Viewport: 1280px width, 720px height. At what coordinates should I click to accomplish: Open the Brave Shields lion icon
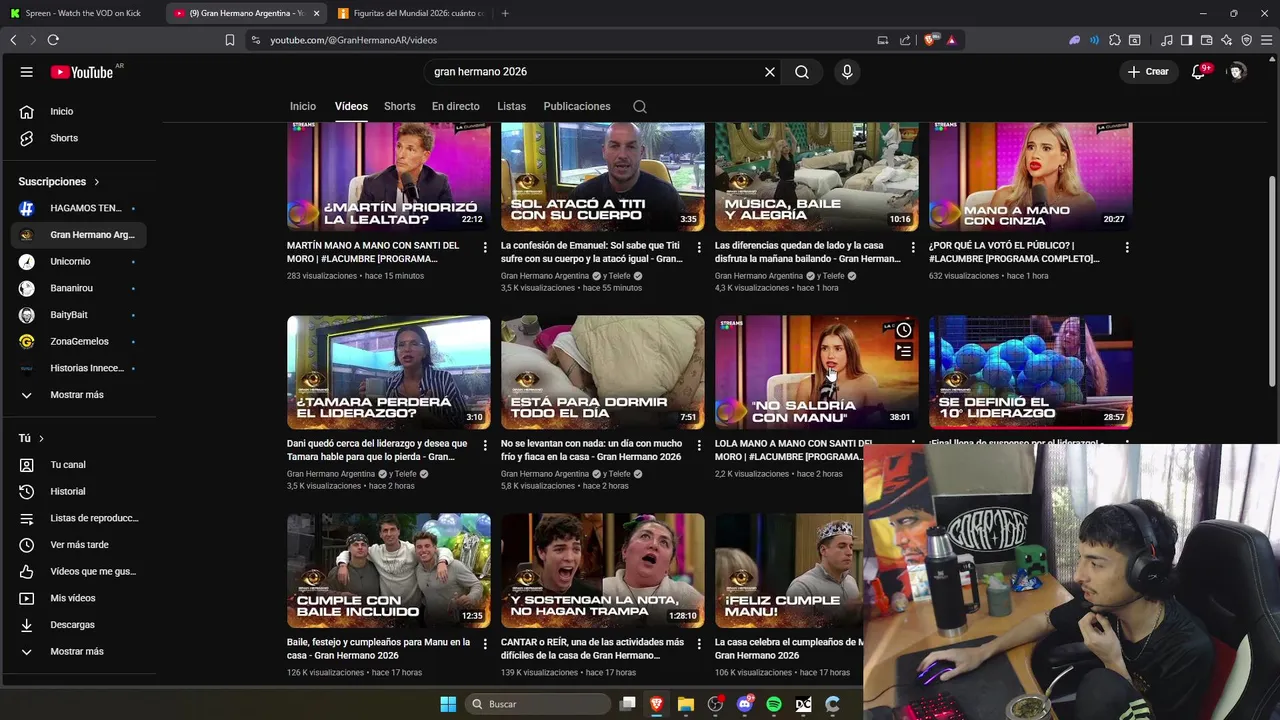[930, 40]
